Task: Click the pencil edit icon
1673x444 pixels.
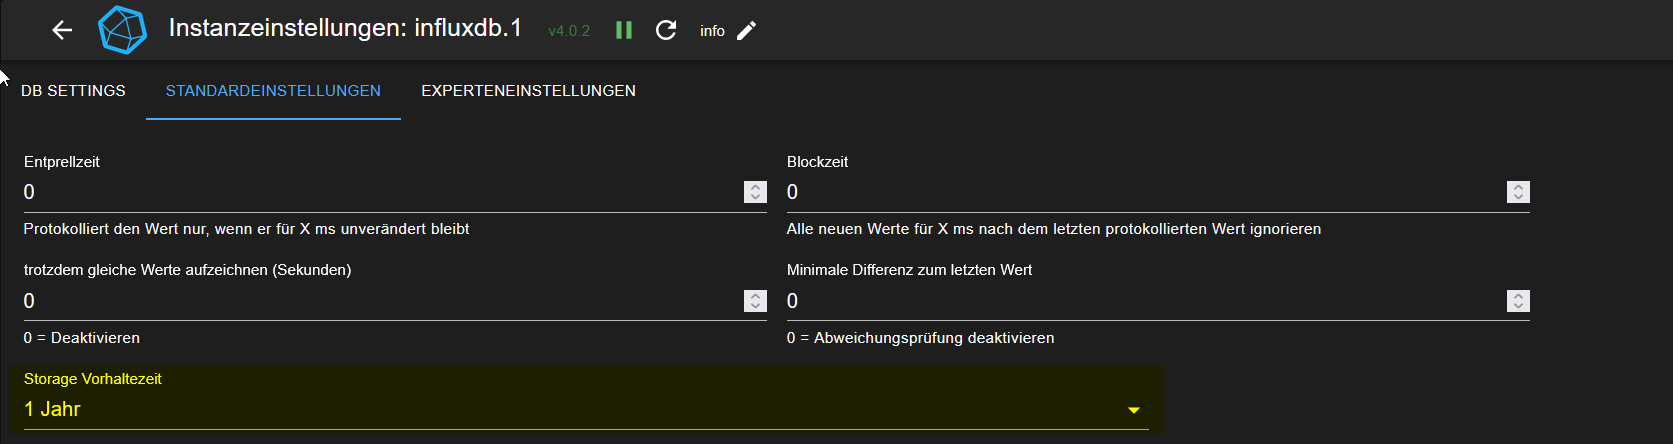Action: (746, 30)
